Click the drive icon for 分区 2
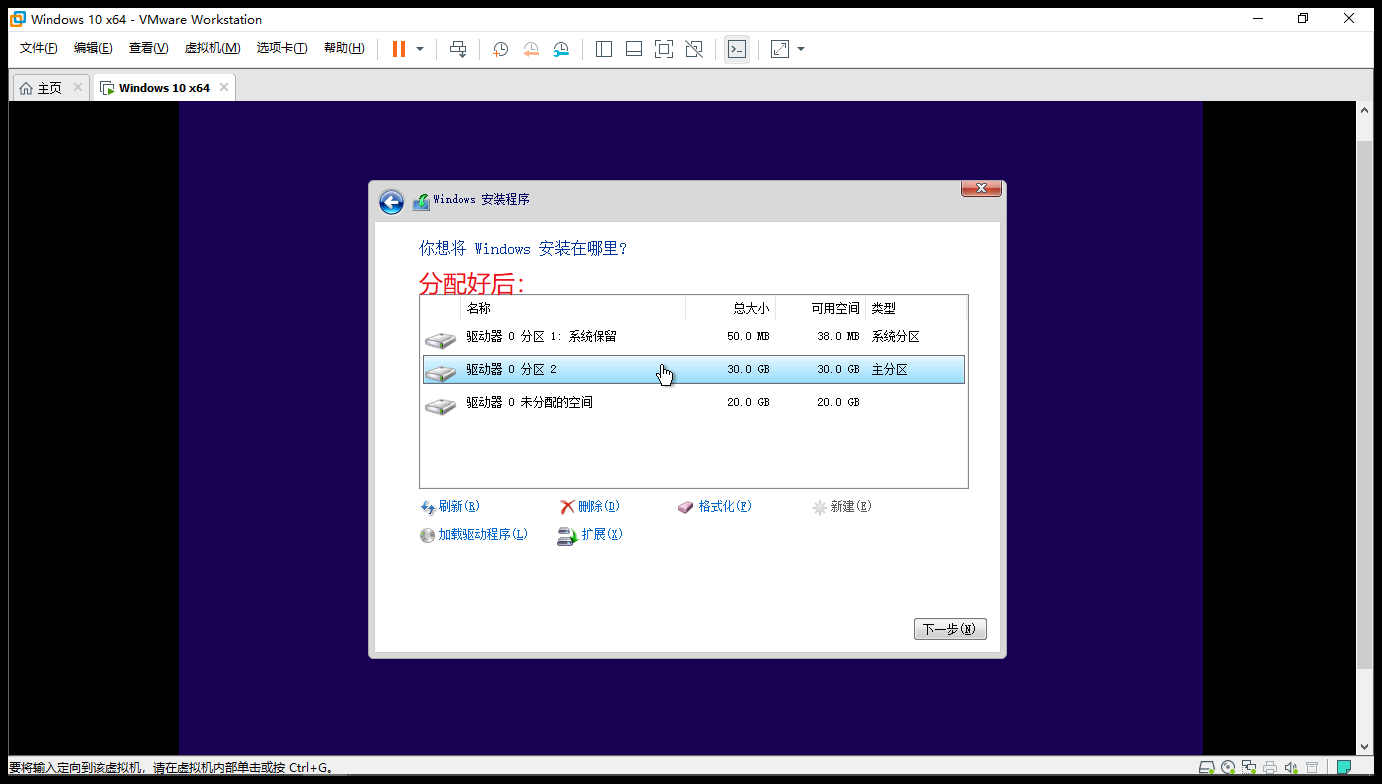 pos(440,373)
